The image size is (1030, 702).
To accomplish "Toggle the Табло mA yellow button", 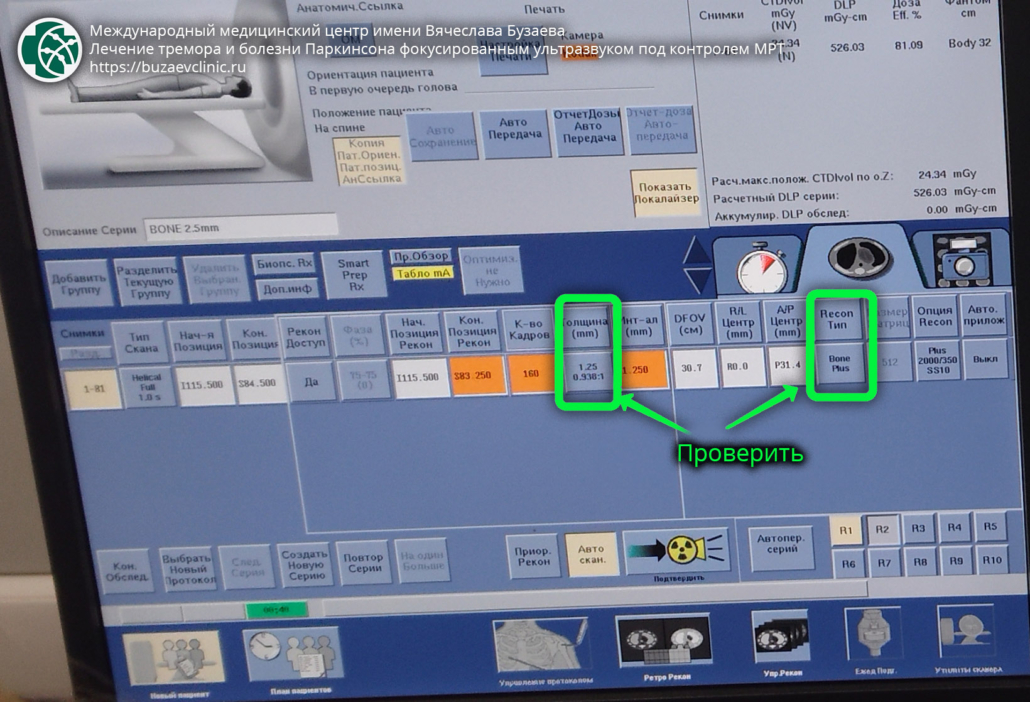I will tap(421, 274).
